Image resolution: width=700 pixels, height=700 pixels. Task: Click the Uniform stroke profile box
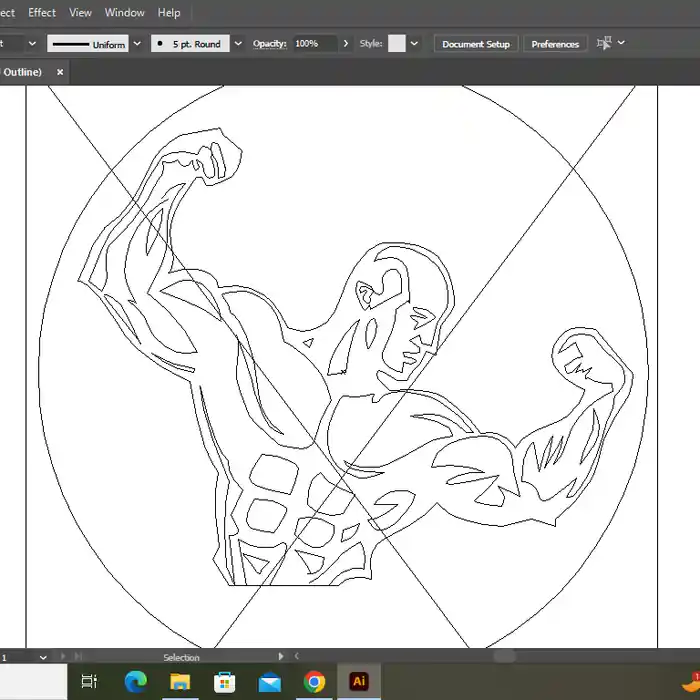(88, 44)
